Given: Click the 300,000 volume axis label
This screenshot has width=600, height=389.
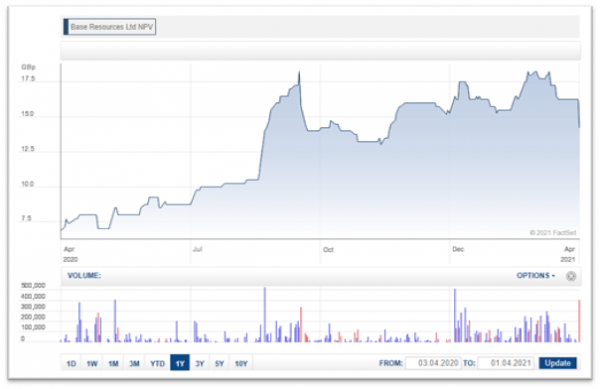Looking at the screenshot, I should coord(33,307).
